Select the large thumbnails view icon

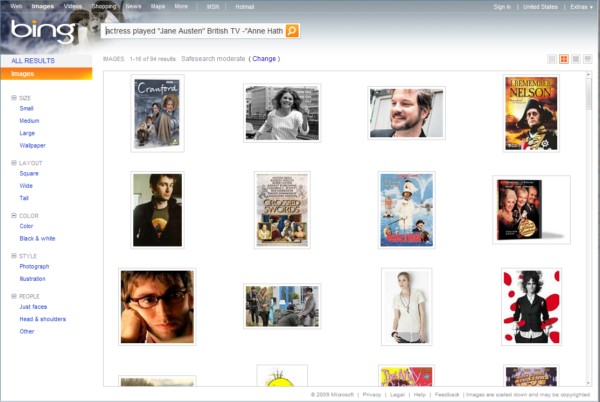click(576, 59)
